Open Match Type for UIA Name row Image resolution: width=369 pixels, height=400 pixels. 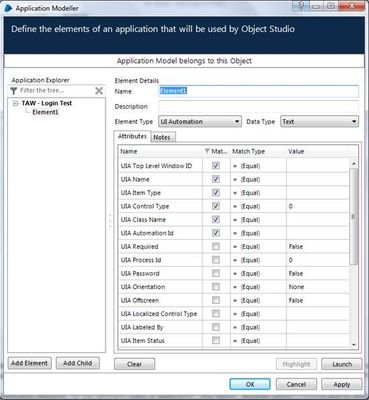point(258,179)
